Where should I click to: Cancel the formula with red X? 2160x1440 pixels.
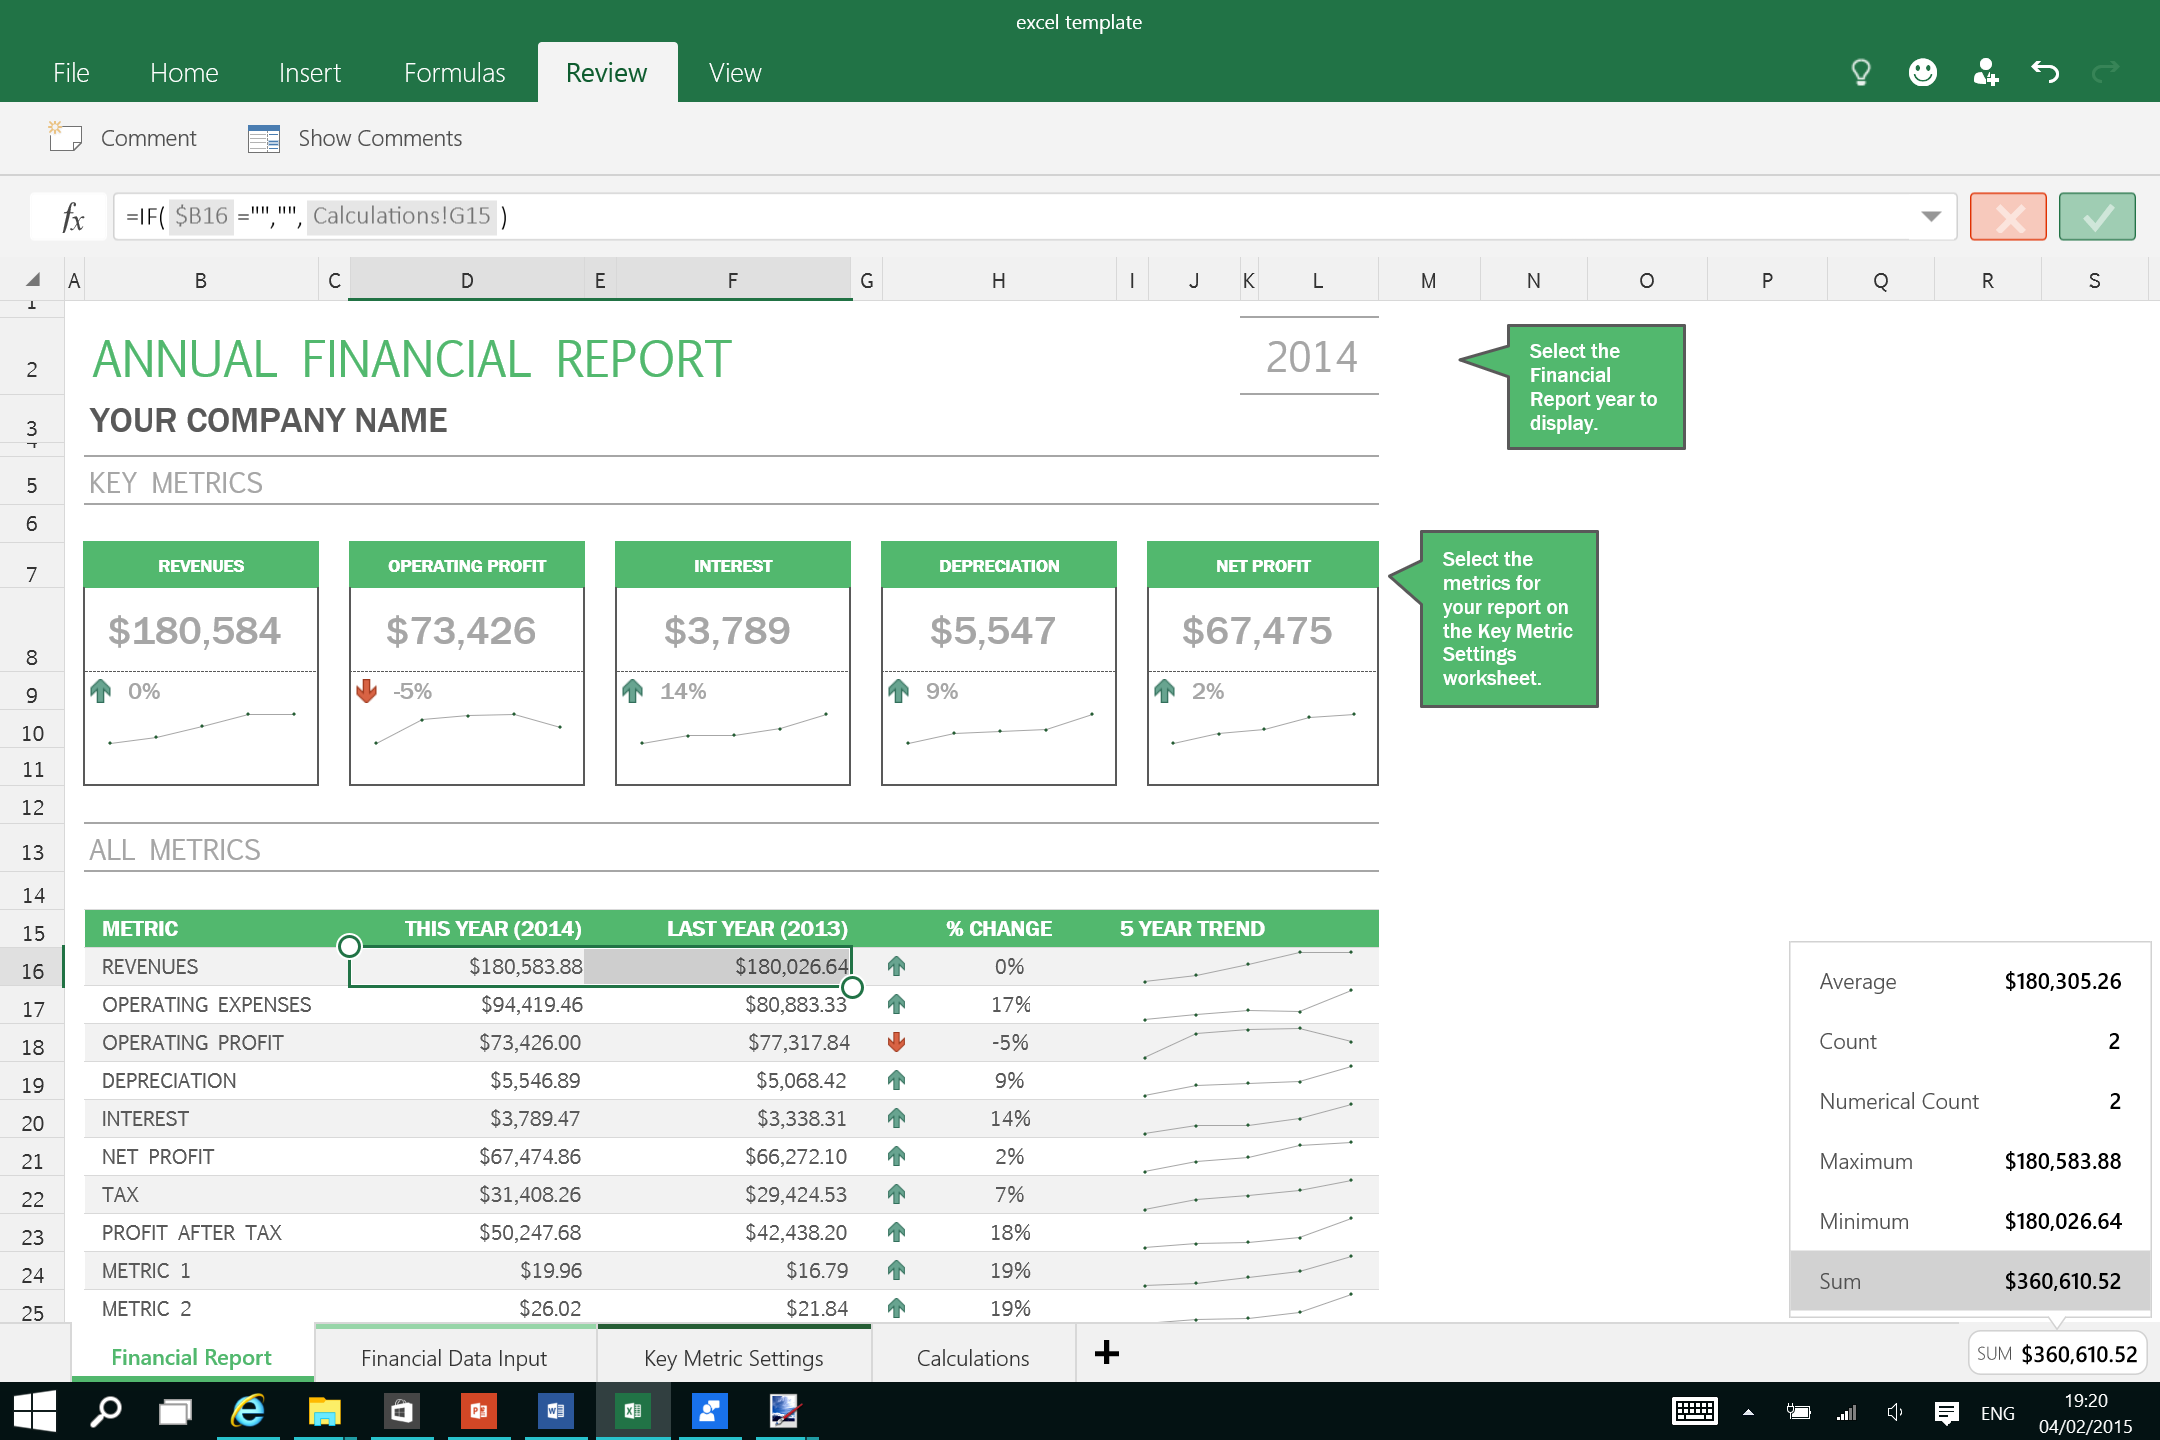click(2008, 216)
